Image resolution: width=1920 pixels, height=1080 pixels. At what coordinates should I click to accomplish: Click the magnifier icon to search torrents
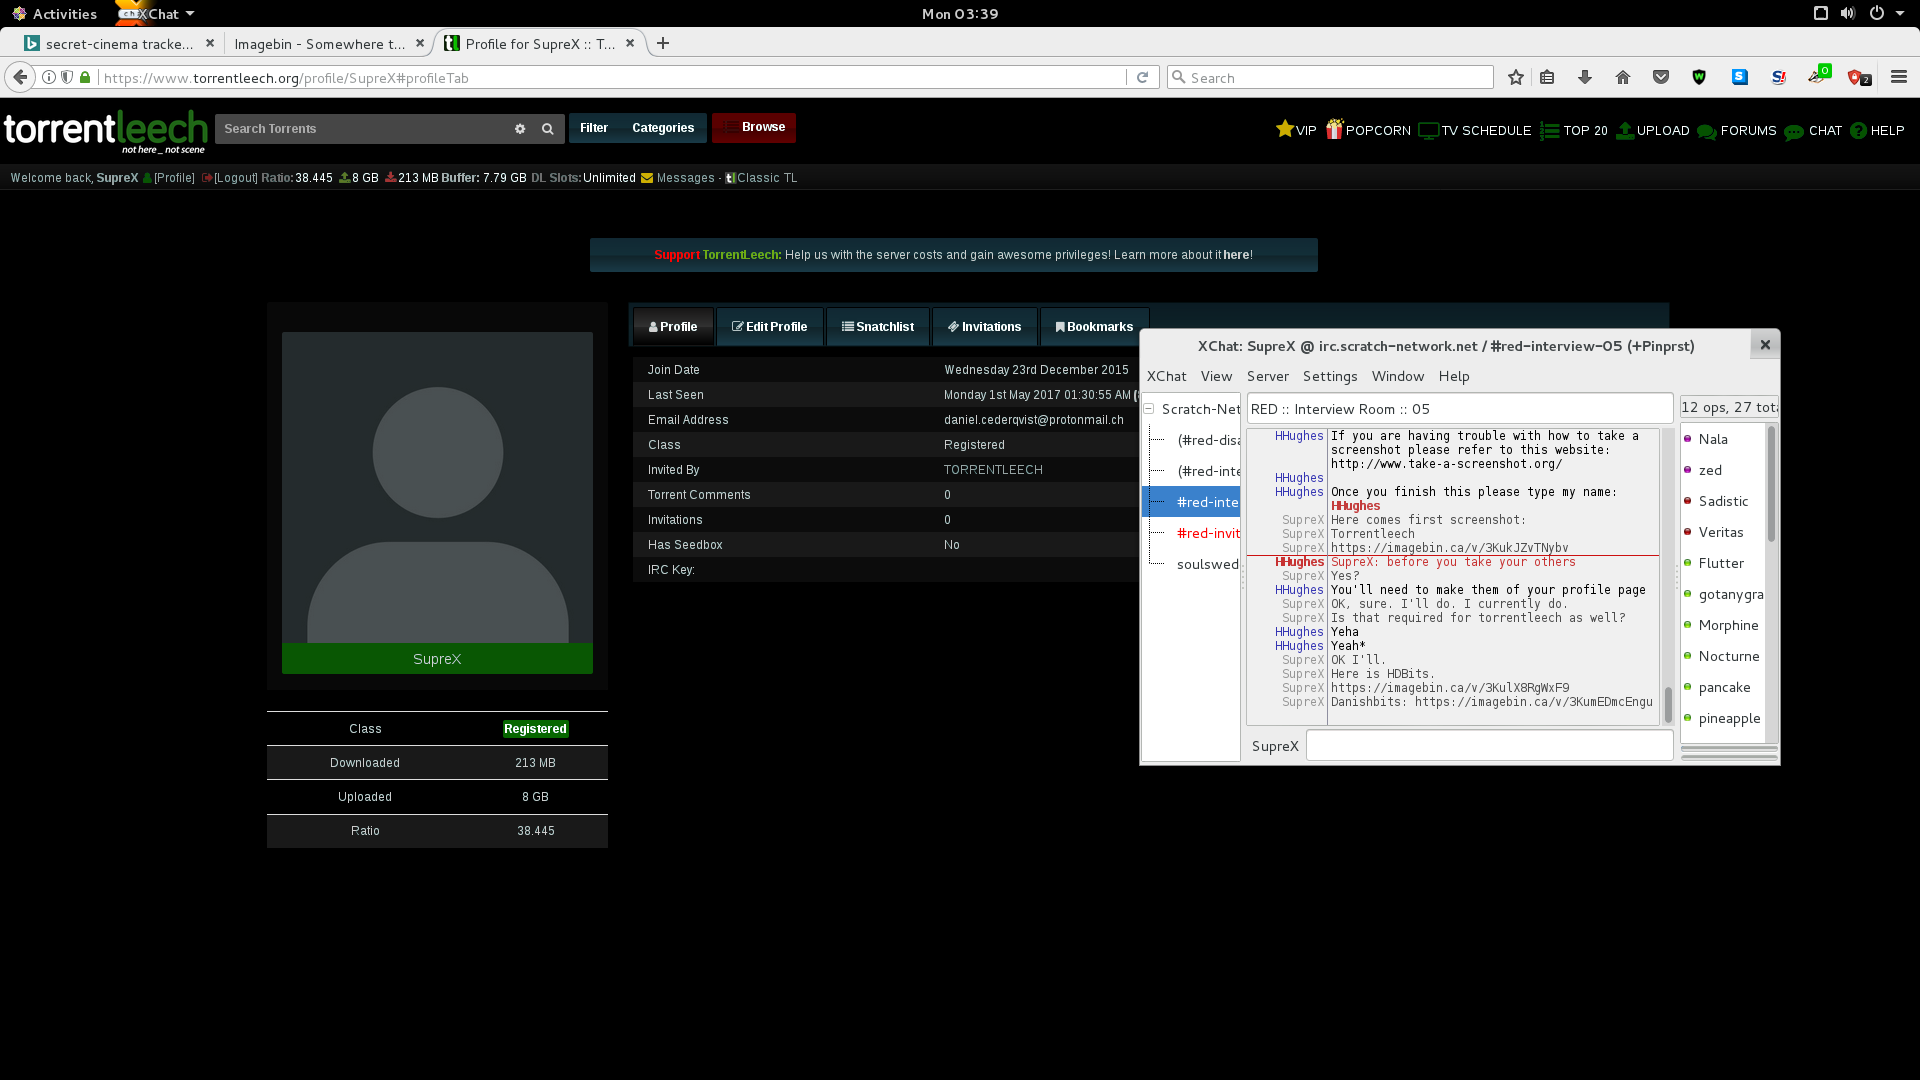[548, 129]
